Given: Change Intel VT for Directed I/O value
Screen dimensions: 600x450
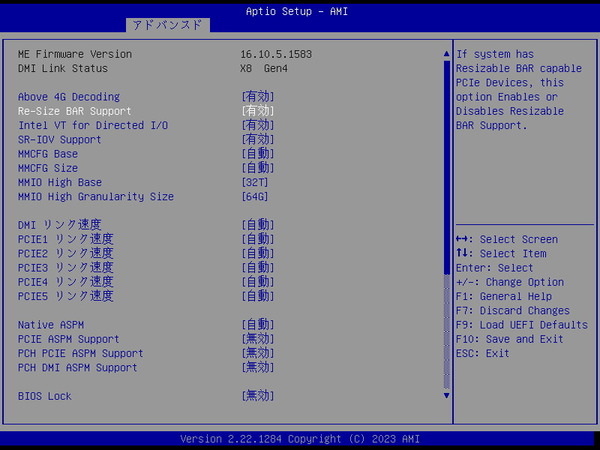Looking at the screenshot, I should point(258,125).
